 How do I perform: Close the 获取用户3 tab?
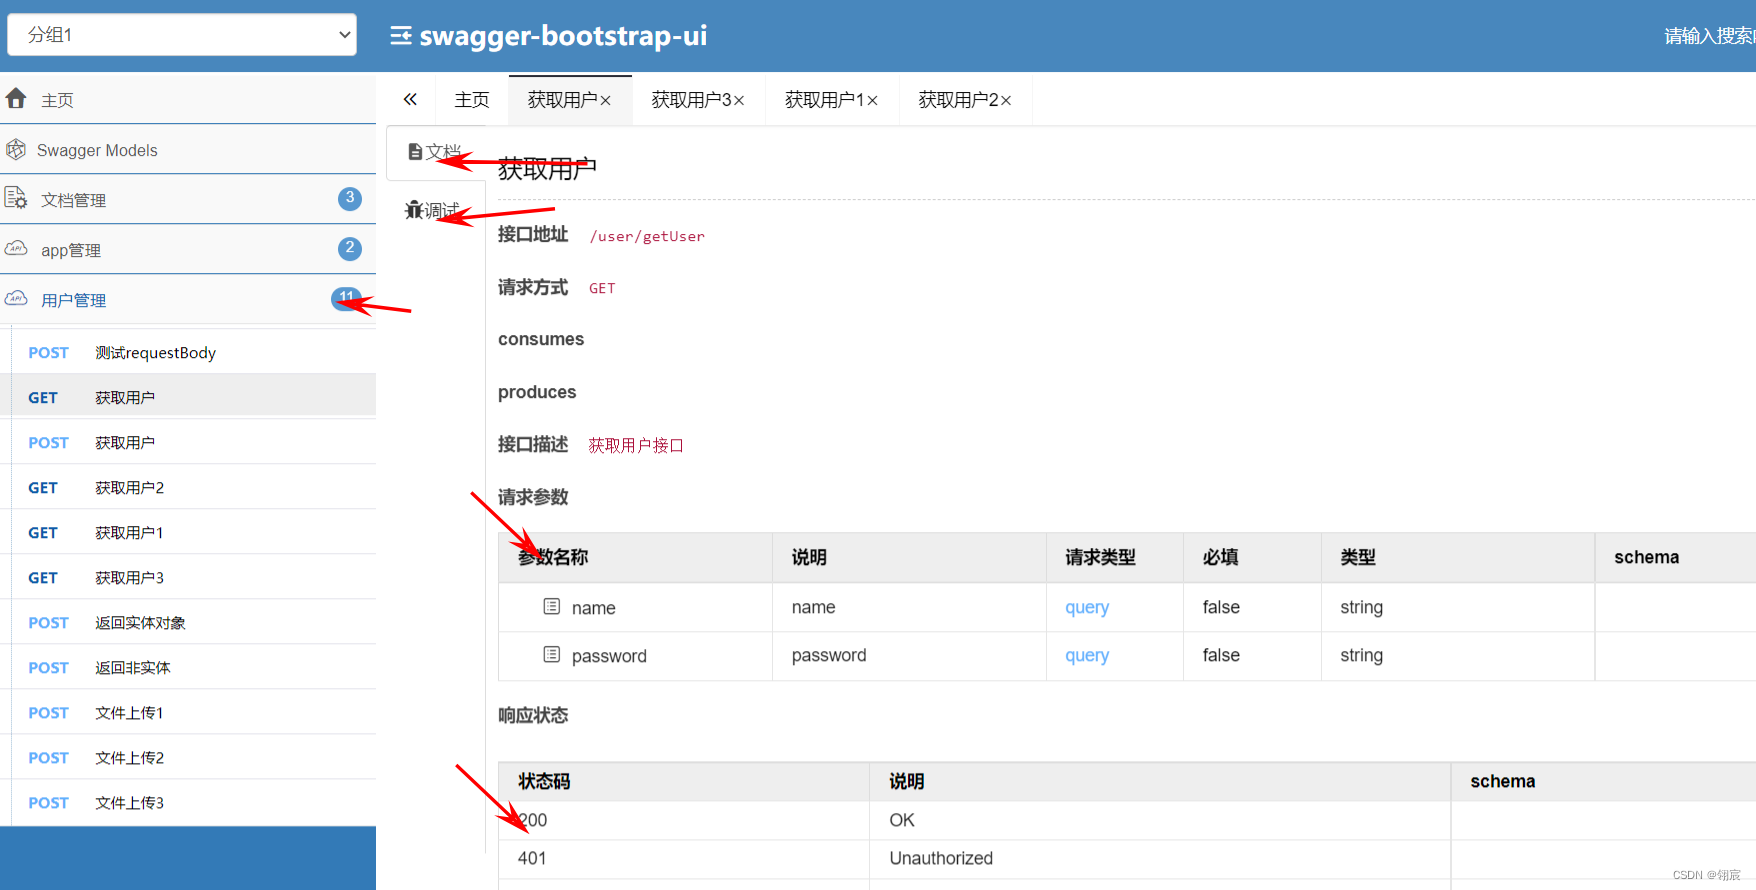click(739, 101)
